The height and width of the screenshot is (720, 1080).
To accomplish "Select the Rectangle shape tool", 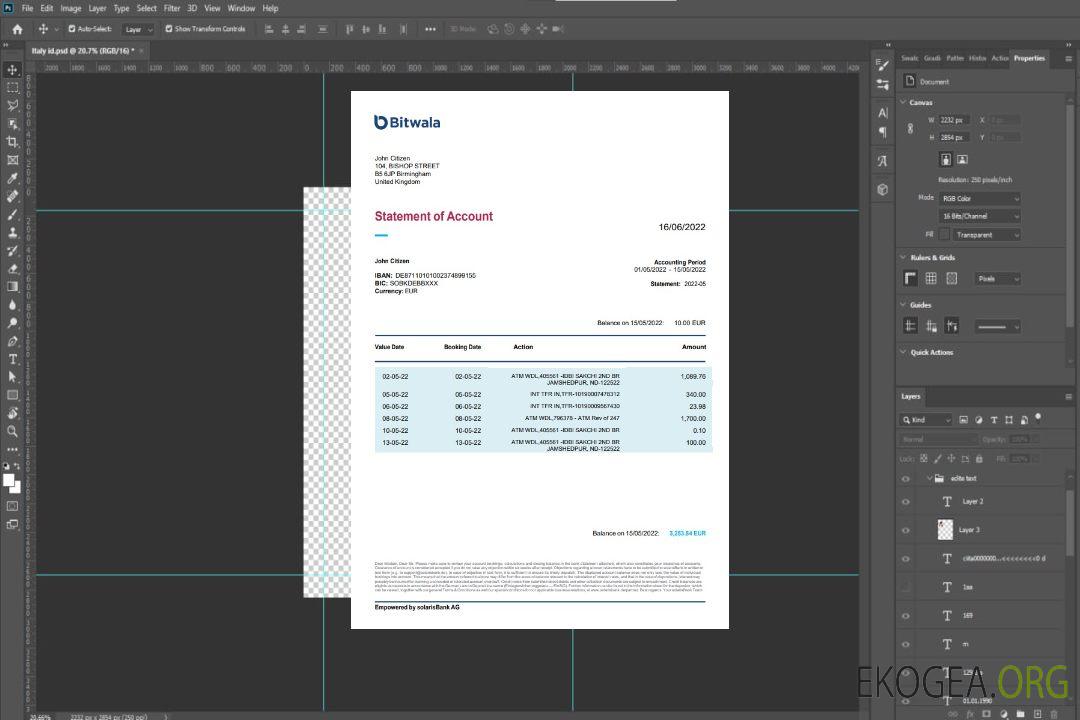I will 12,395.
